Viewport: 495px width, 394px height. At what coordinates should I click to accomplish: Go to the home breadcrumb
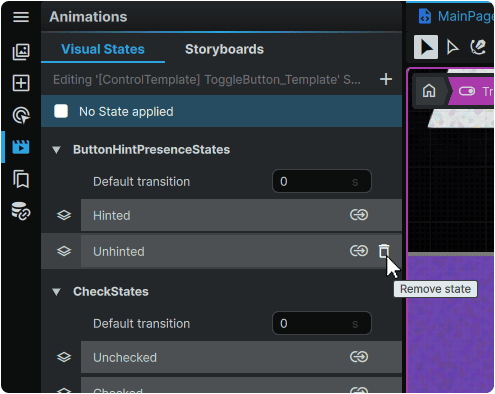tap(429, 91)
